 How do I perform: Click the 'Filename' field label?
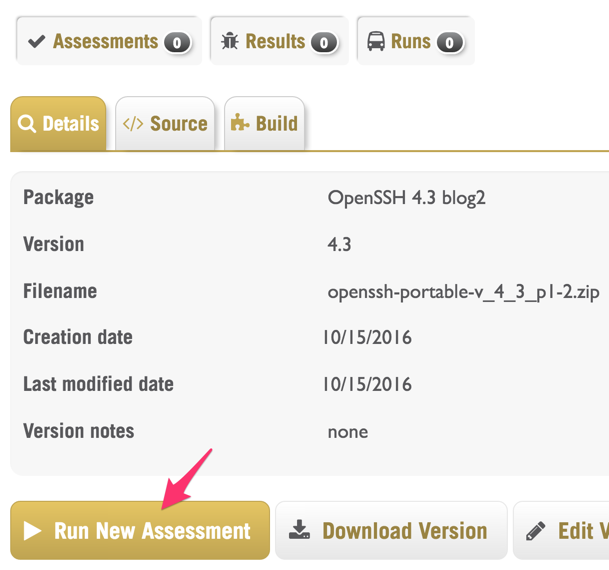pos(60,291)
